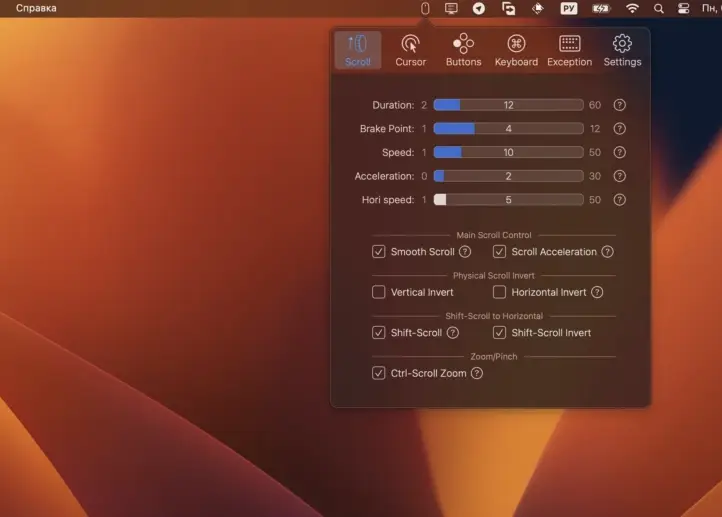Enable the Vertical Invert checkbox
The width and height of the screenshot is (722, 517).
pos(378,292)
